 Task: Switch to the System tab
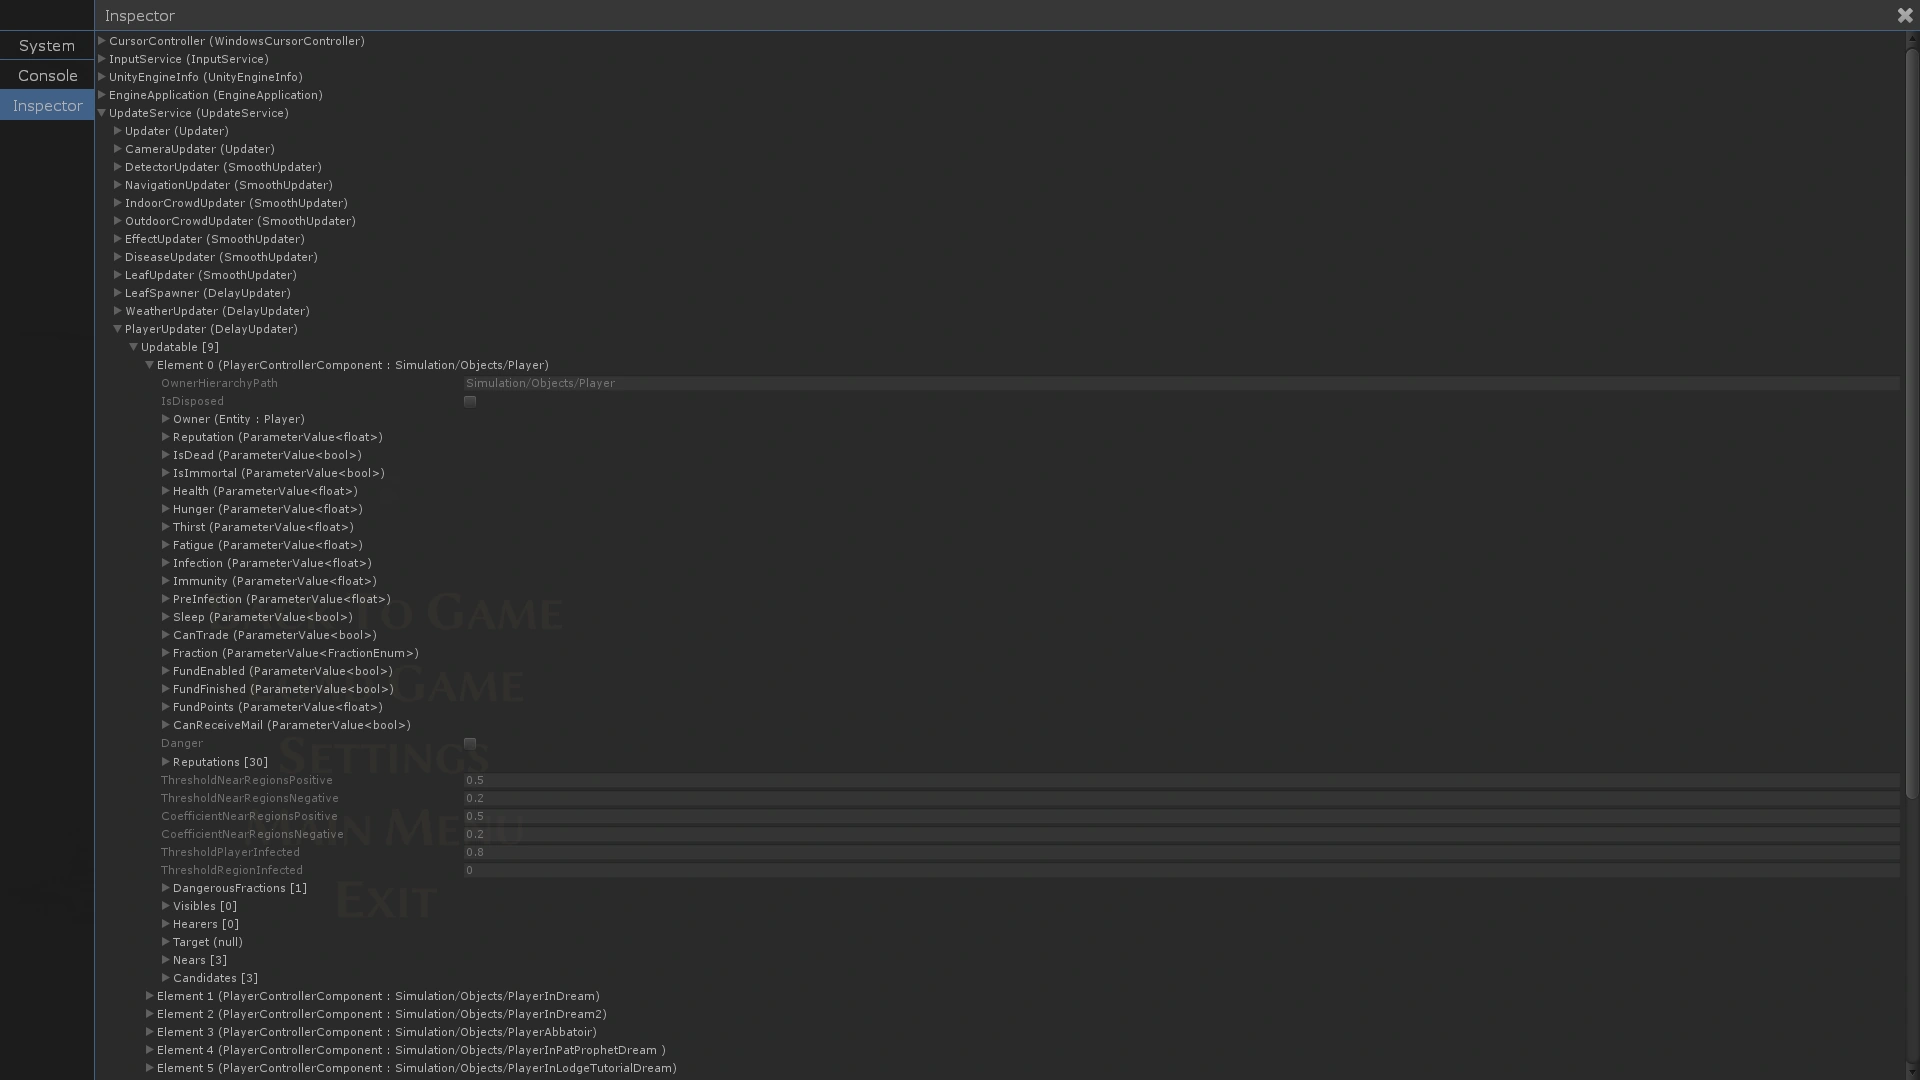pos(47,46)
